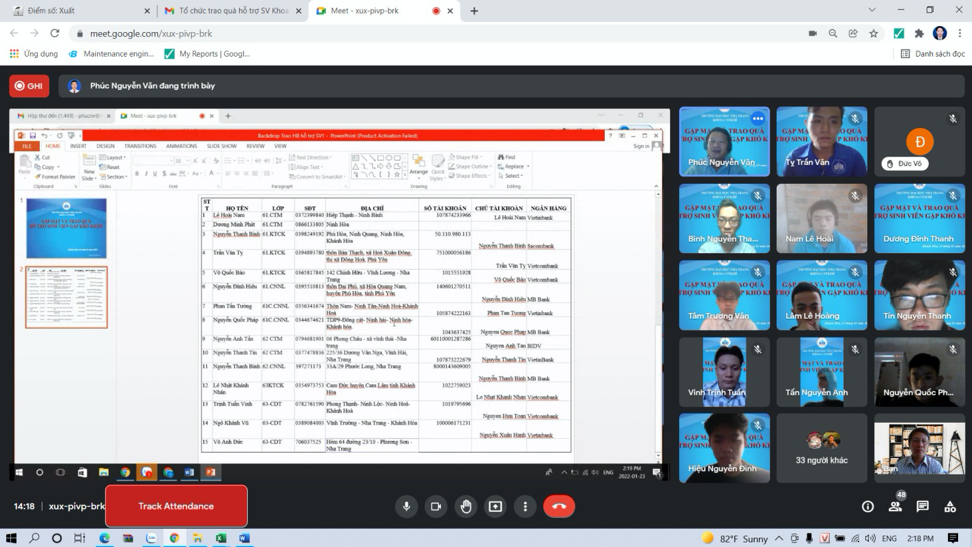Toggle the camera in Meet controls
The image size is (972, 547).
pos(436,506)
